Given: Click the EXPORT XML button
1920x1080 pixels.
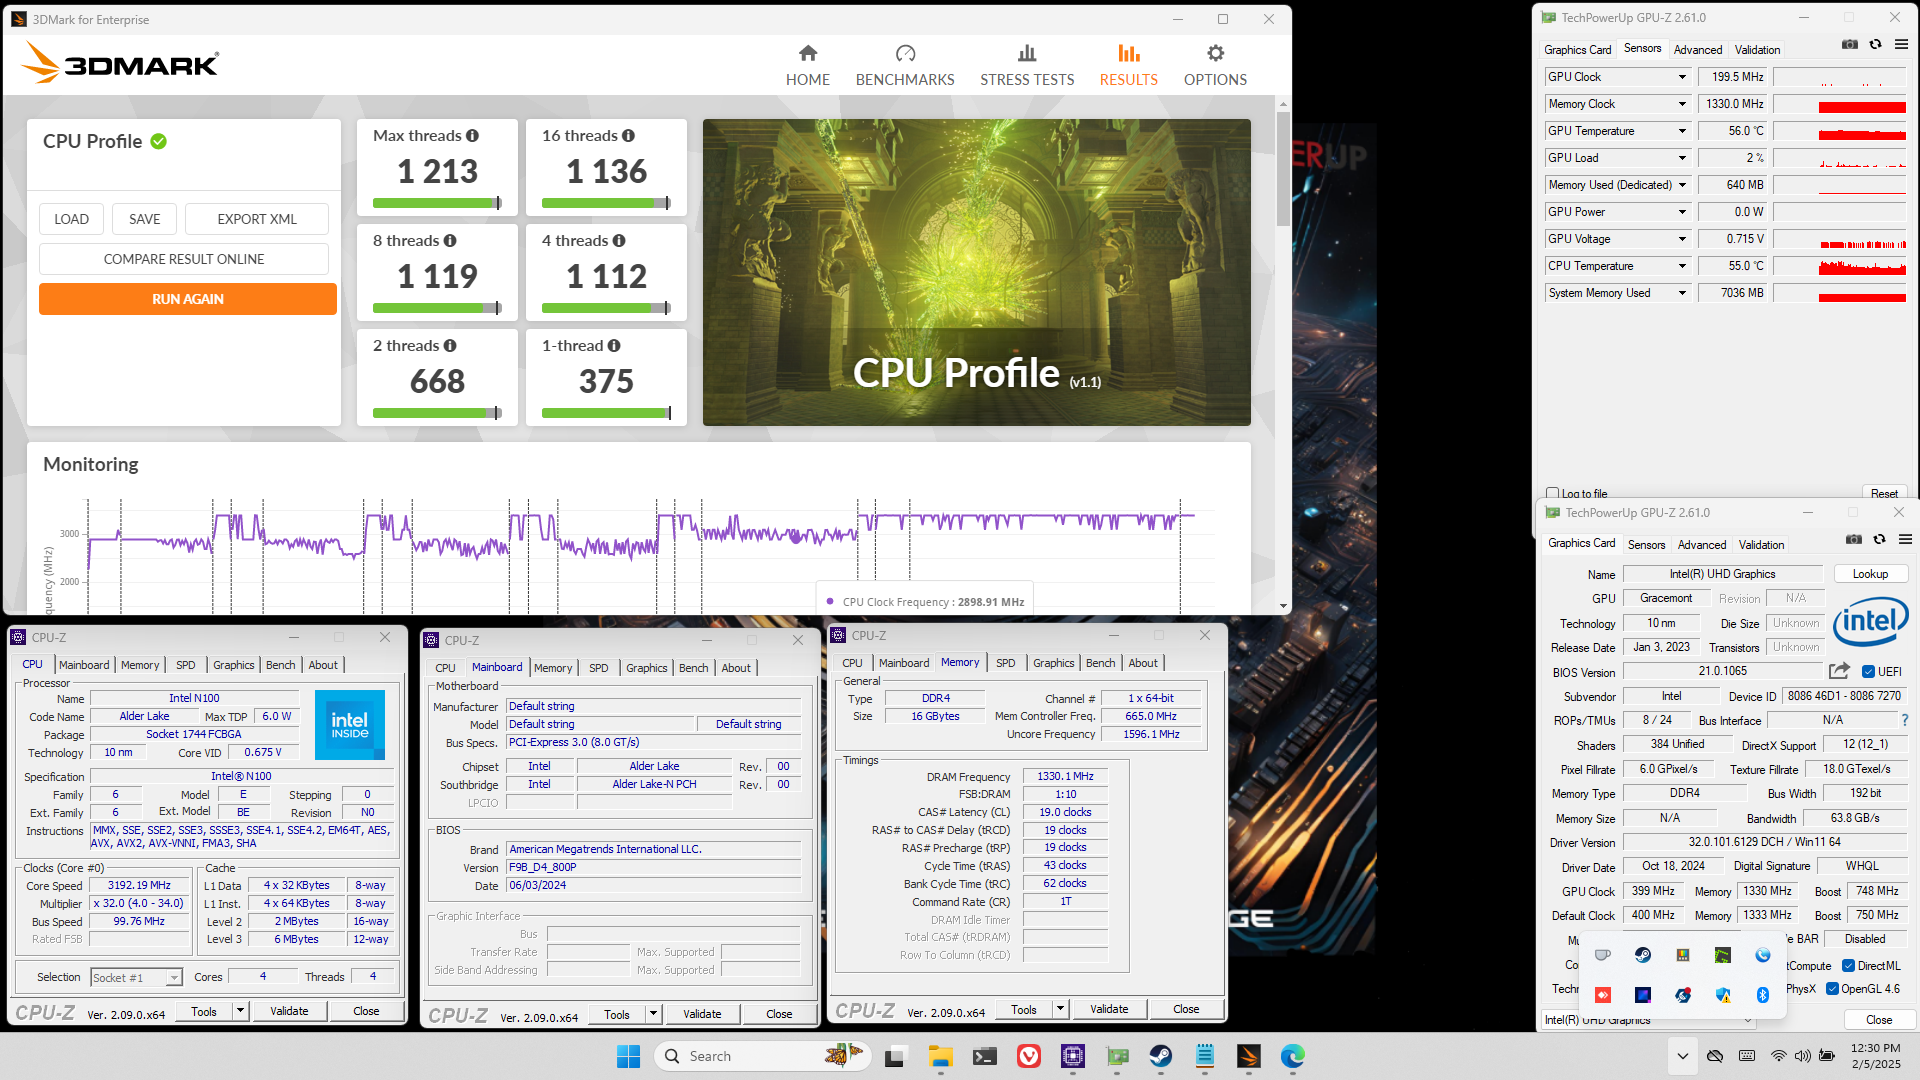Looking at the screenshot, I should tap(257, 219).
